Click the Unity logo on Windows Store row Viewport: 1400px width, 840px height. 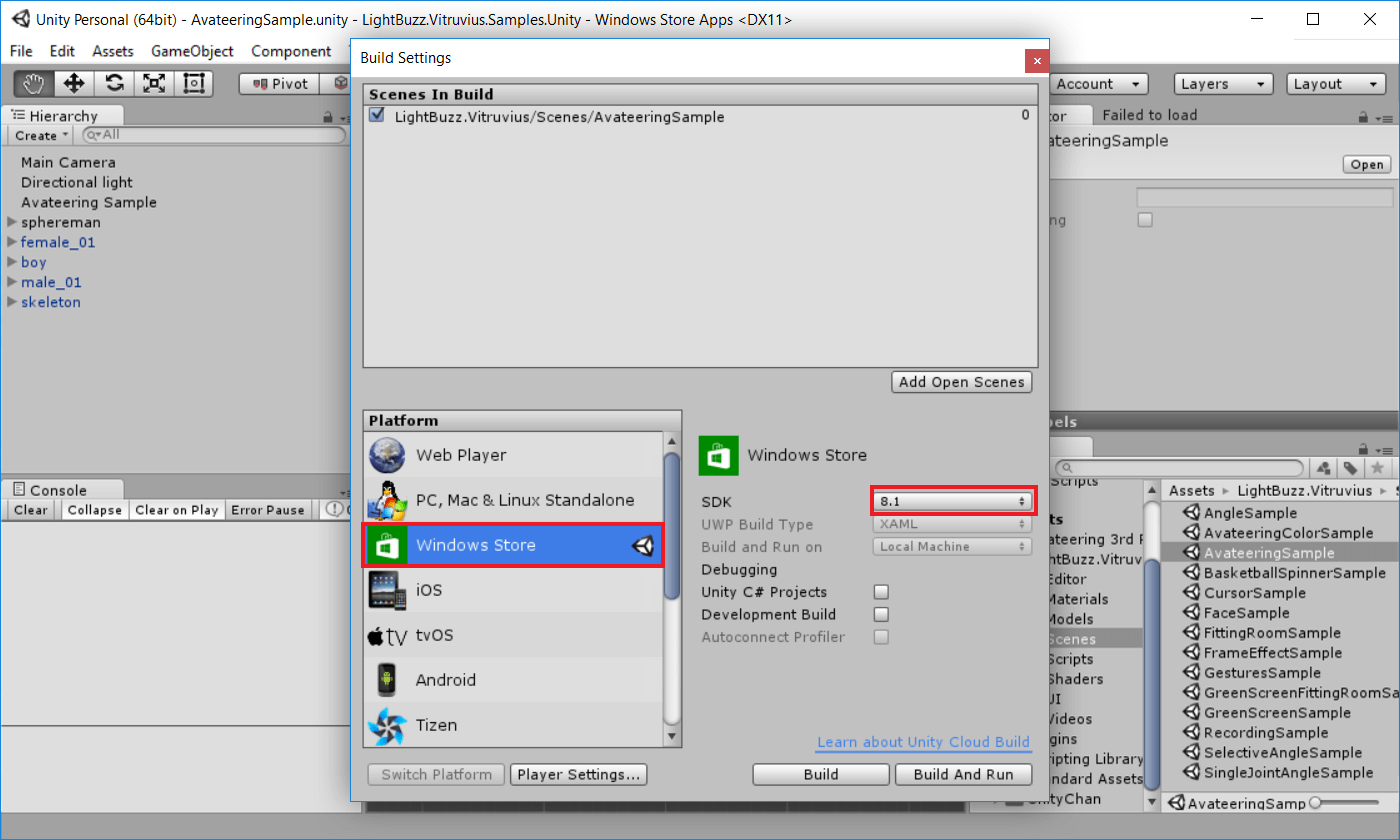[x=642, y=545]
